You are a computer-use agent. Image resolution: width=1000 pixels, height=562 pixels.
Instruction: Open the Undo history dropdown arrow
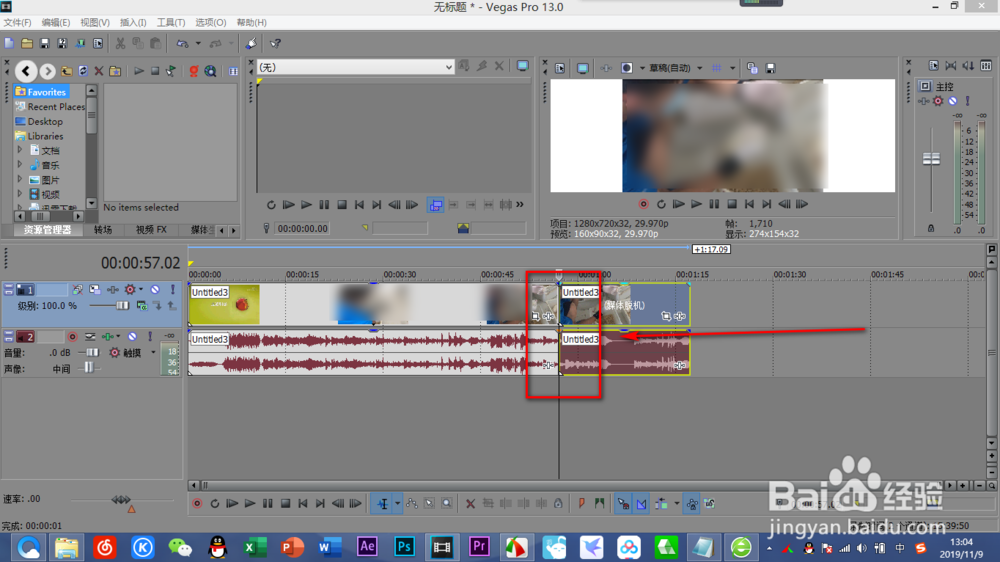pos(198,43)
